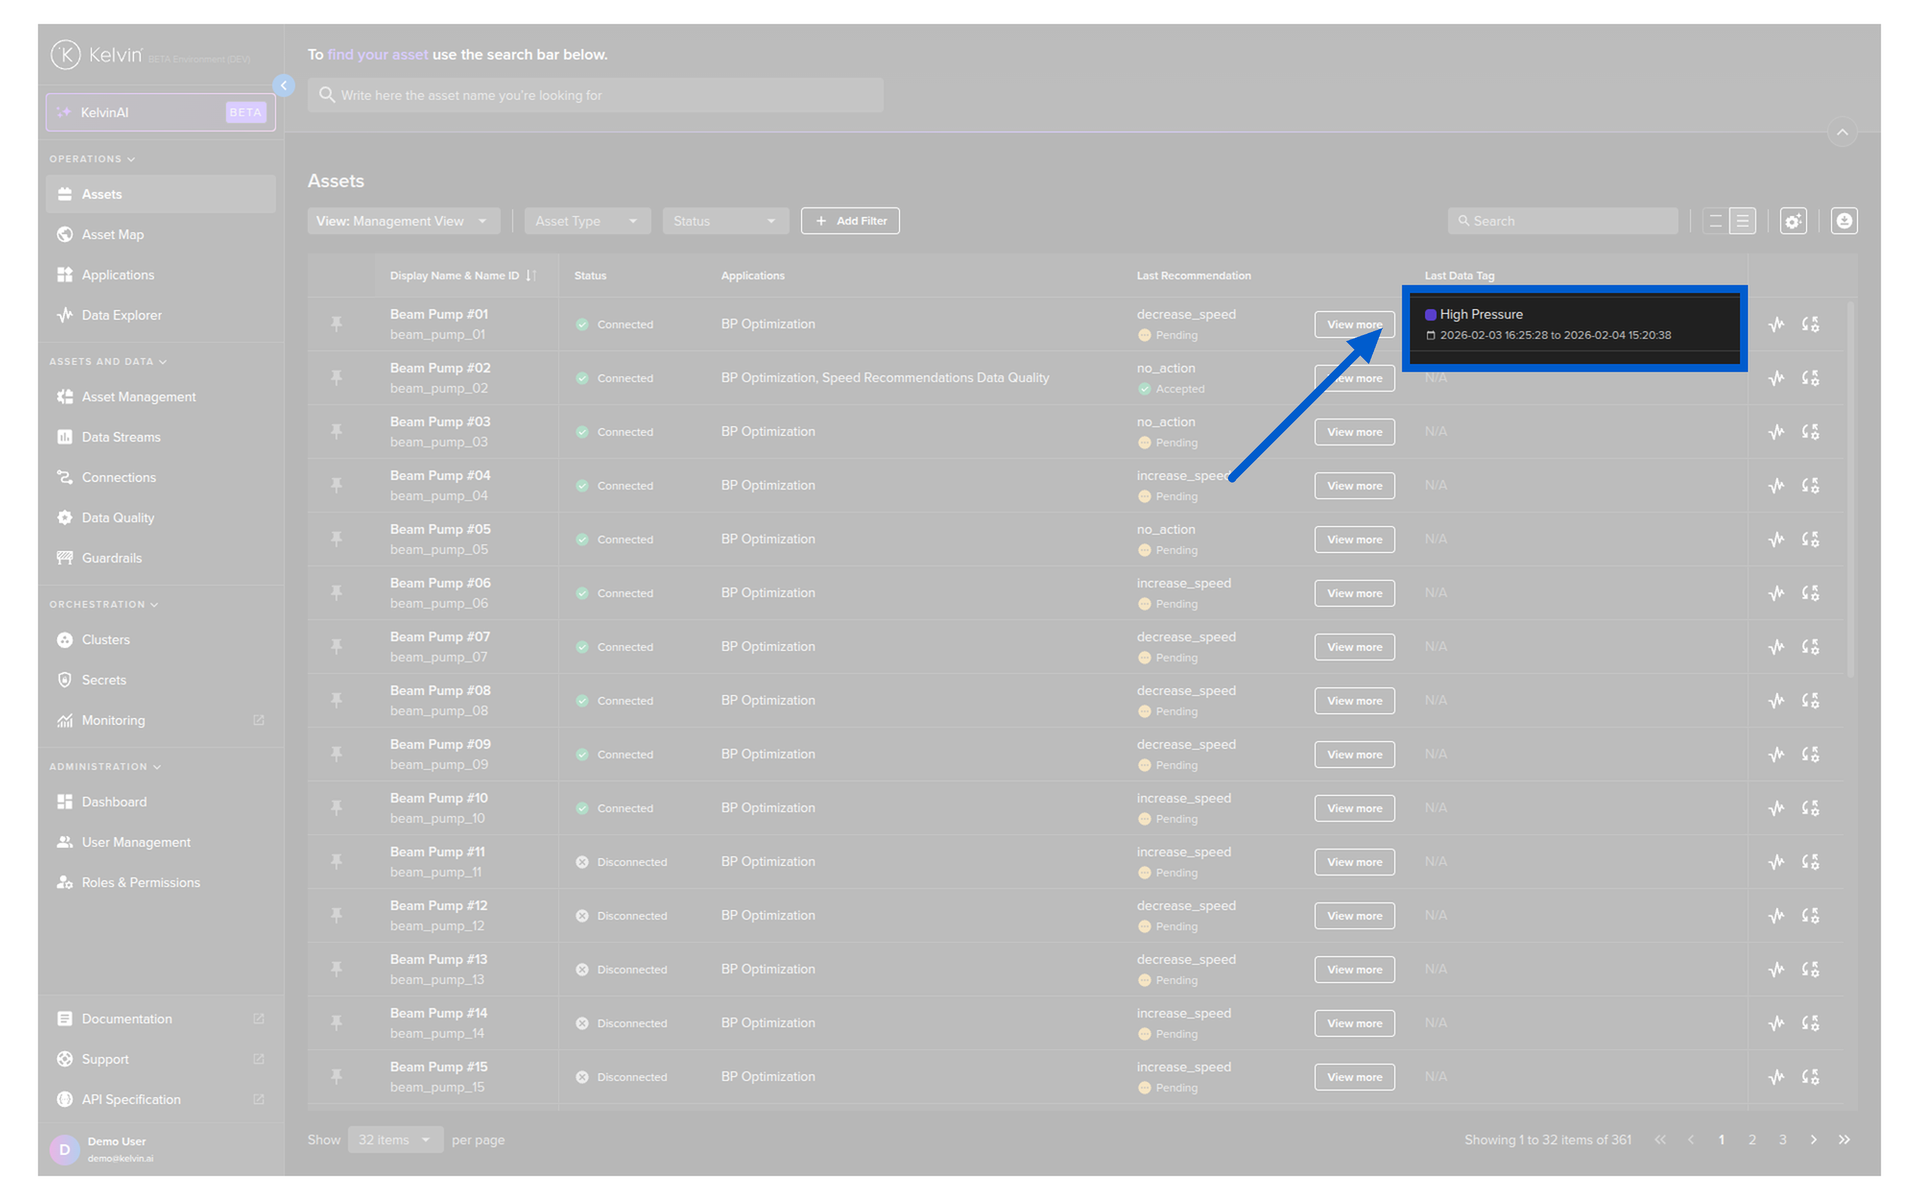Open table settings gear icon
This screenshot has width=1920, height=1200.
click(1793, 221)
